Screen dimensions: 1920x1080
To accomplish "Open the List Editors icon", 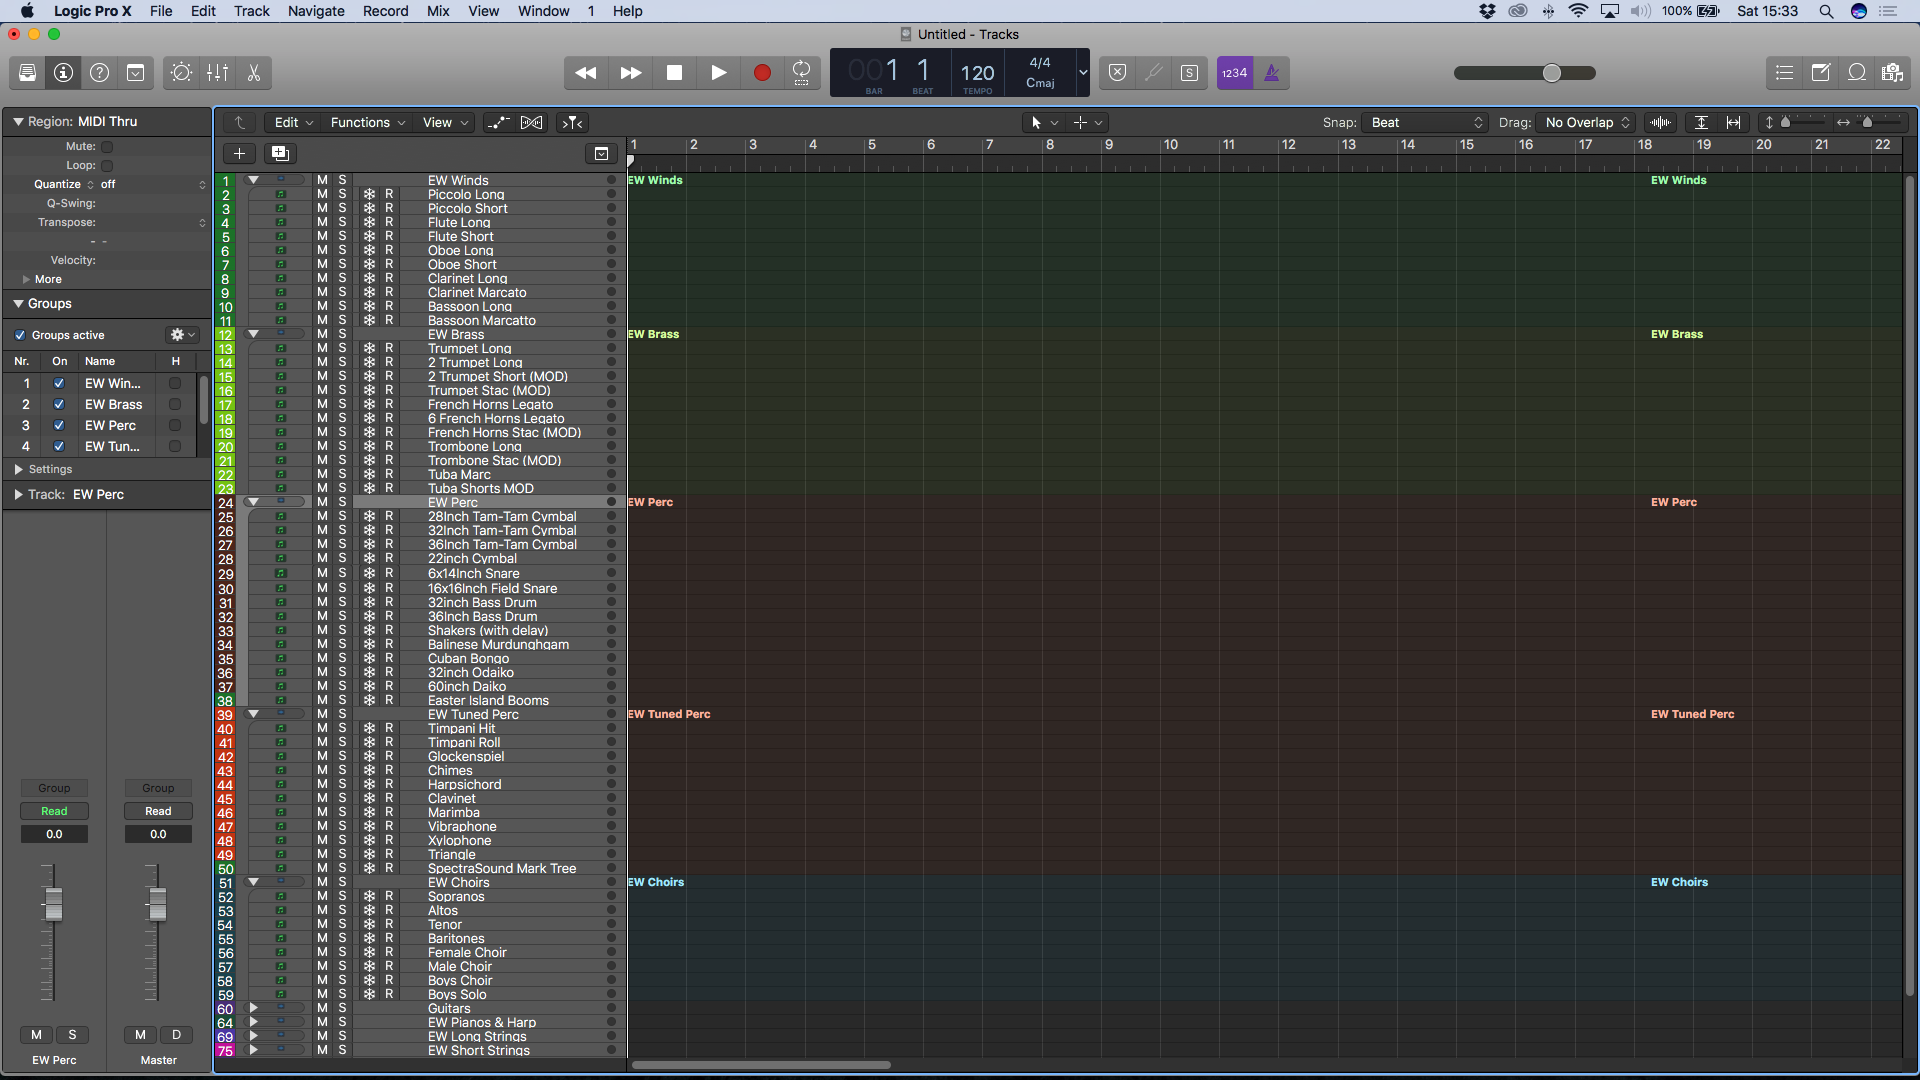I will pos(1784,73).
